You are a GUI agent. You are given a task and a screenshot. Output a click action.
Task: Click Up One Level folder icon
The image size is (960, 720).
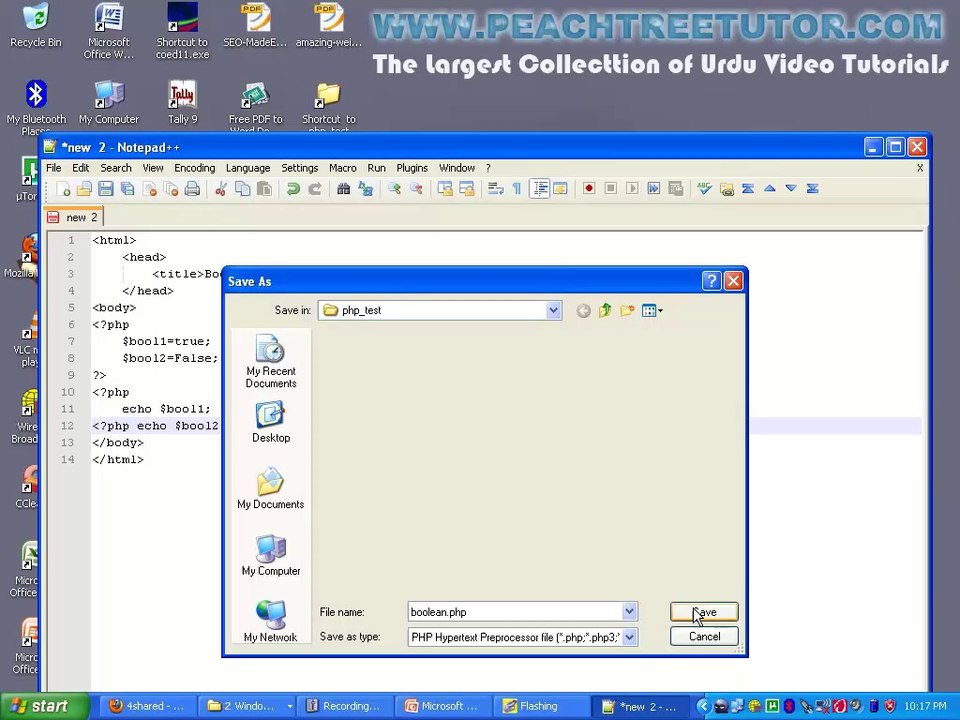click(605, 310)
